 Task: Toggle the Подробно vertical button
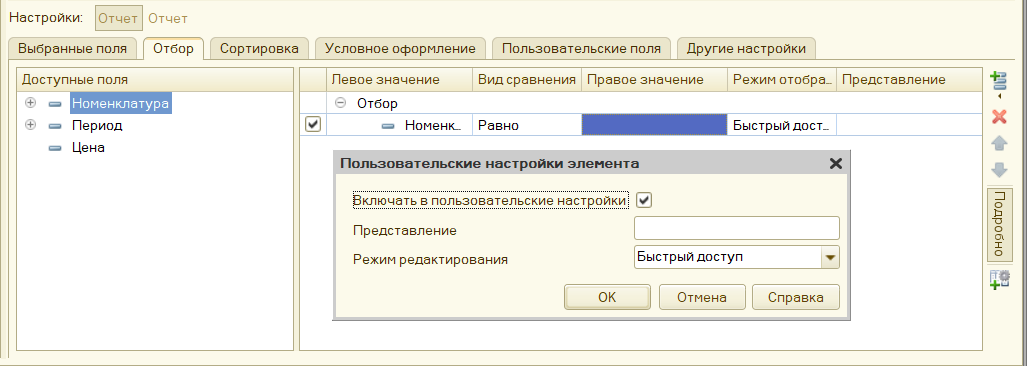coord(999,224)
